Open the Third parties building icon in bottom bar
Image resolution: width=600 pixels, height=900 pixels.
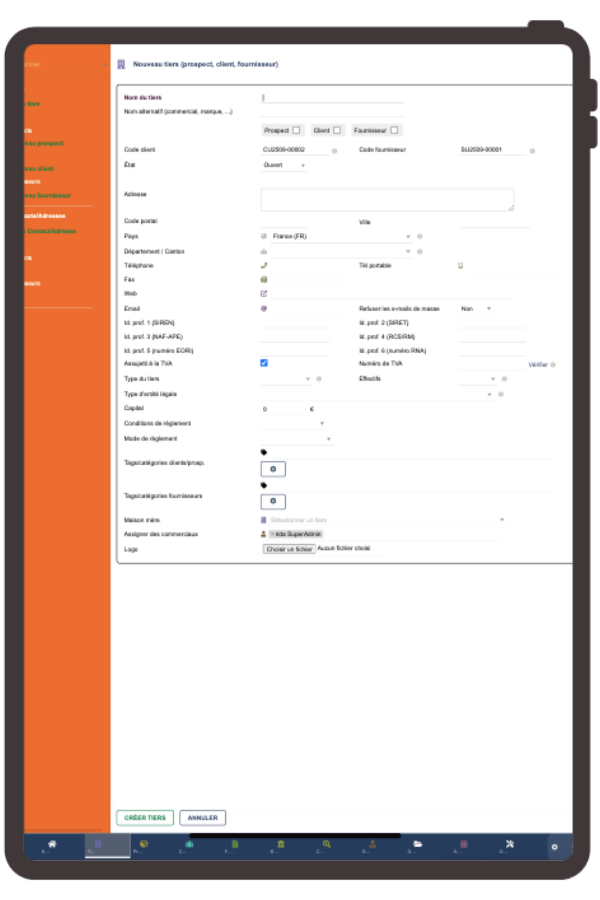98,844
